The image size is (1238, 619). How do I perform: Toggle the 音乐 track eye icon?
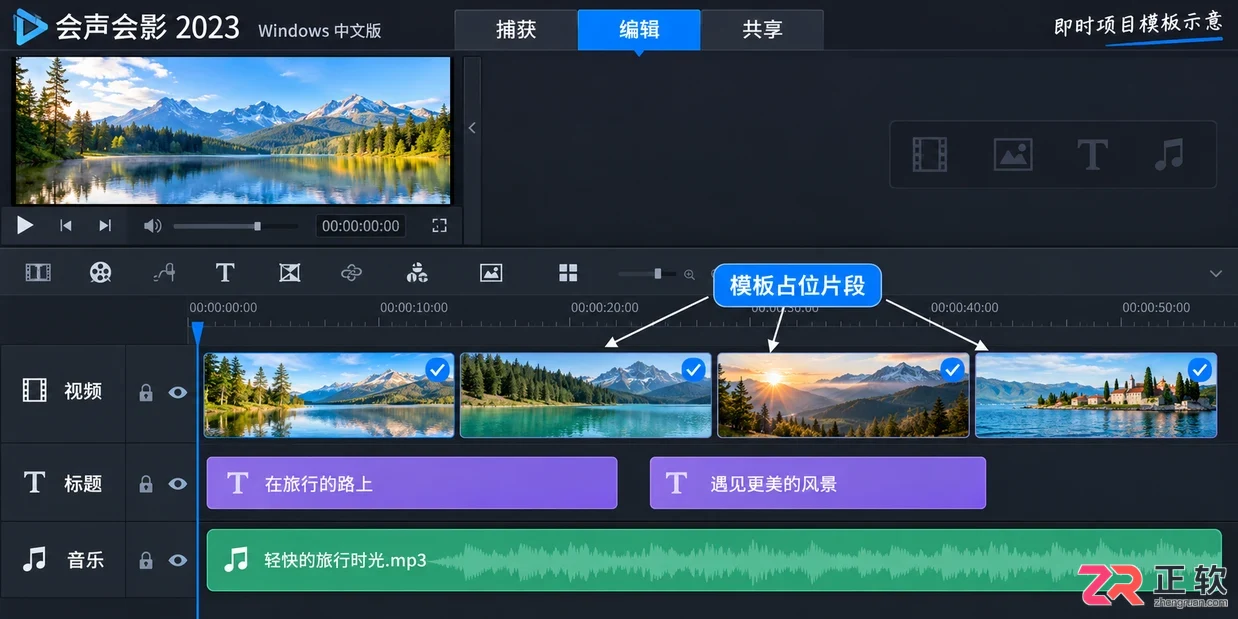(178, 561)
